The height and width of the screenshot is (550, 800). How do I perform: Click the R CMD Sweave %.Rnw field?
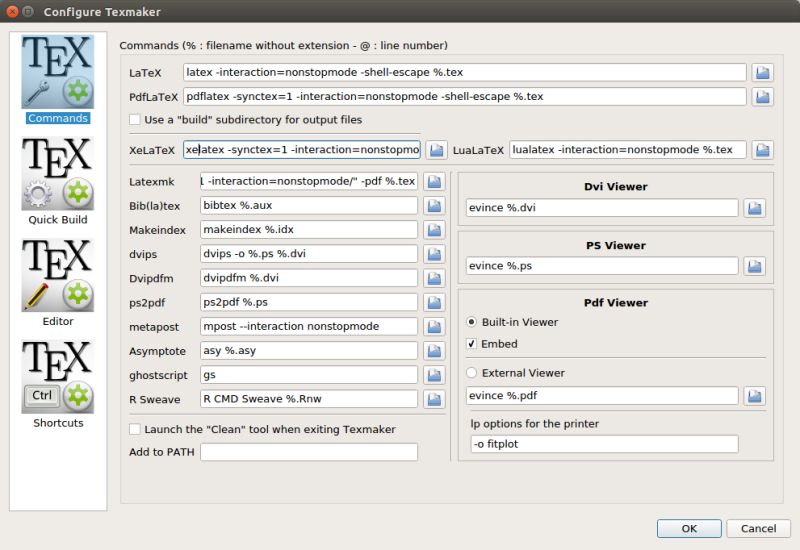pyautogui.click(x=309, y=398)
